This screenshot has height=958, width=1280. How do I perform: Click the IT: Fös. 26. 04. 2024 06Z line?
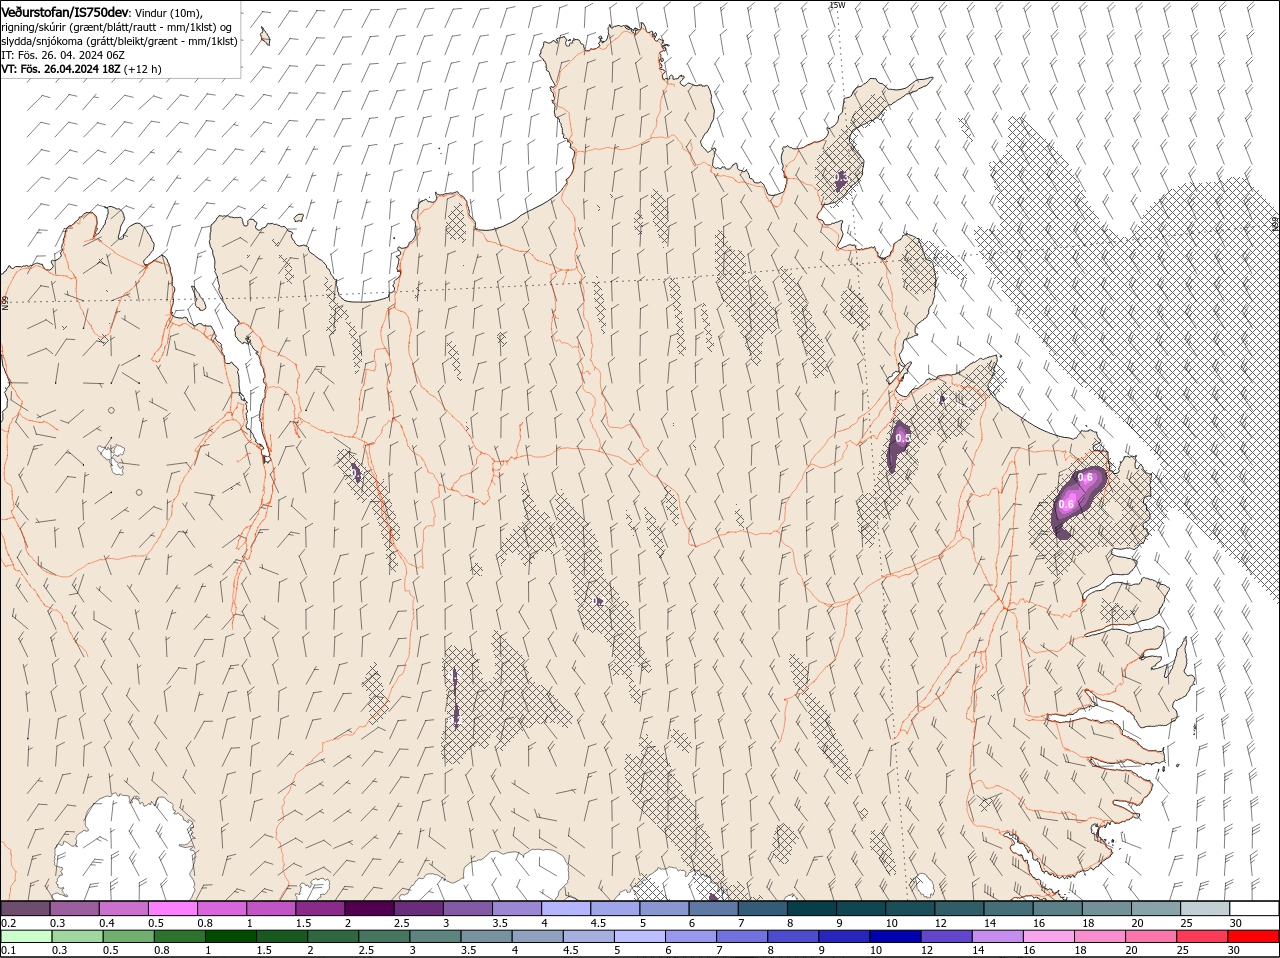(x=63, y=55)
